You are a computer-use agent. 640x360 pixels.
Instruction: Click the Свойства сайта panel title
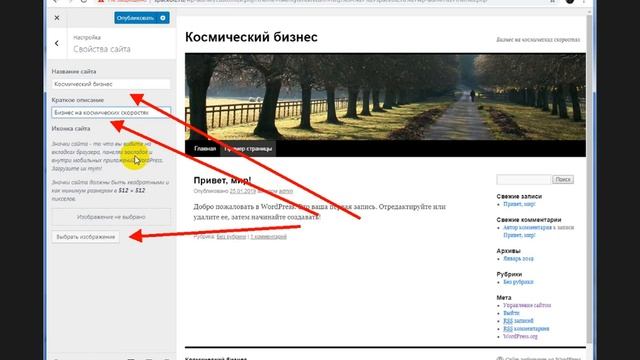click(102, 49)
